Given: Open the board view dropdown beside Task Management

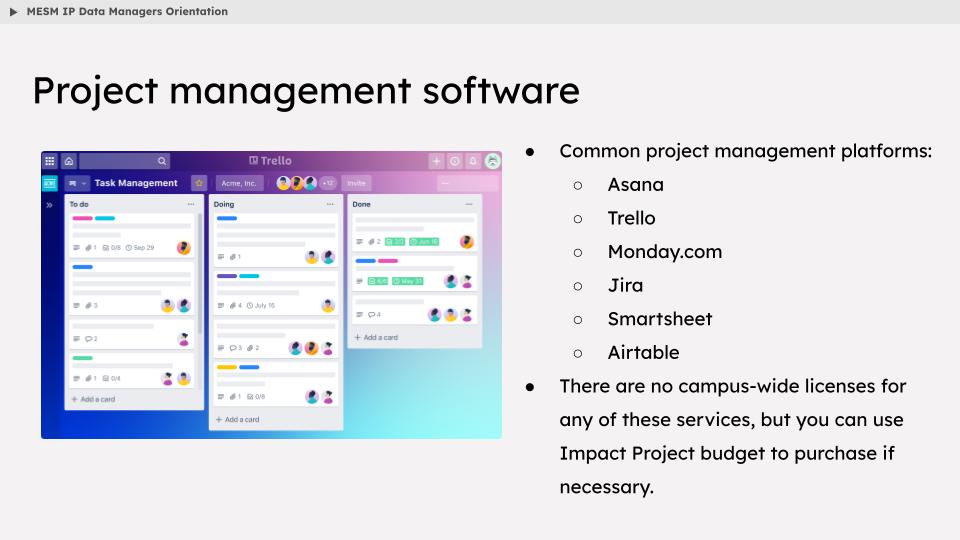Looking at the screenshot, I should [x=77, y=183].
